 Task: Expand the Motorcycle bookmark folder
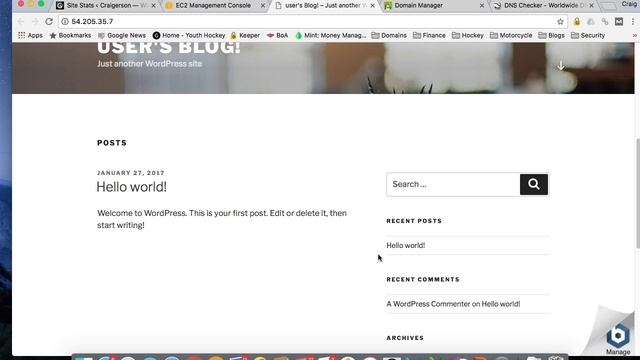click(511, 36)
